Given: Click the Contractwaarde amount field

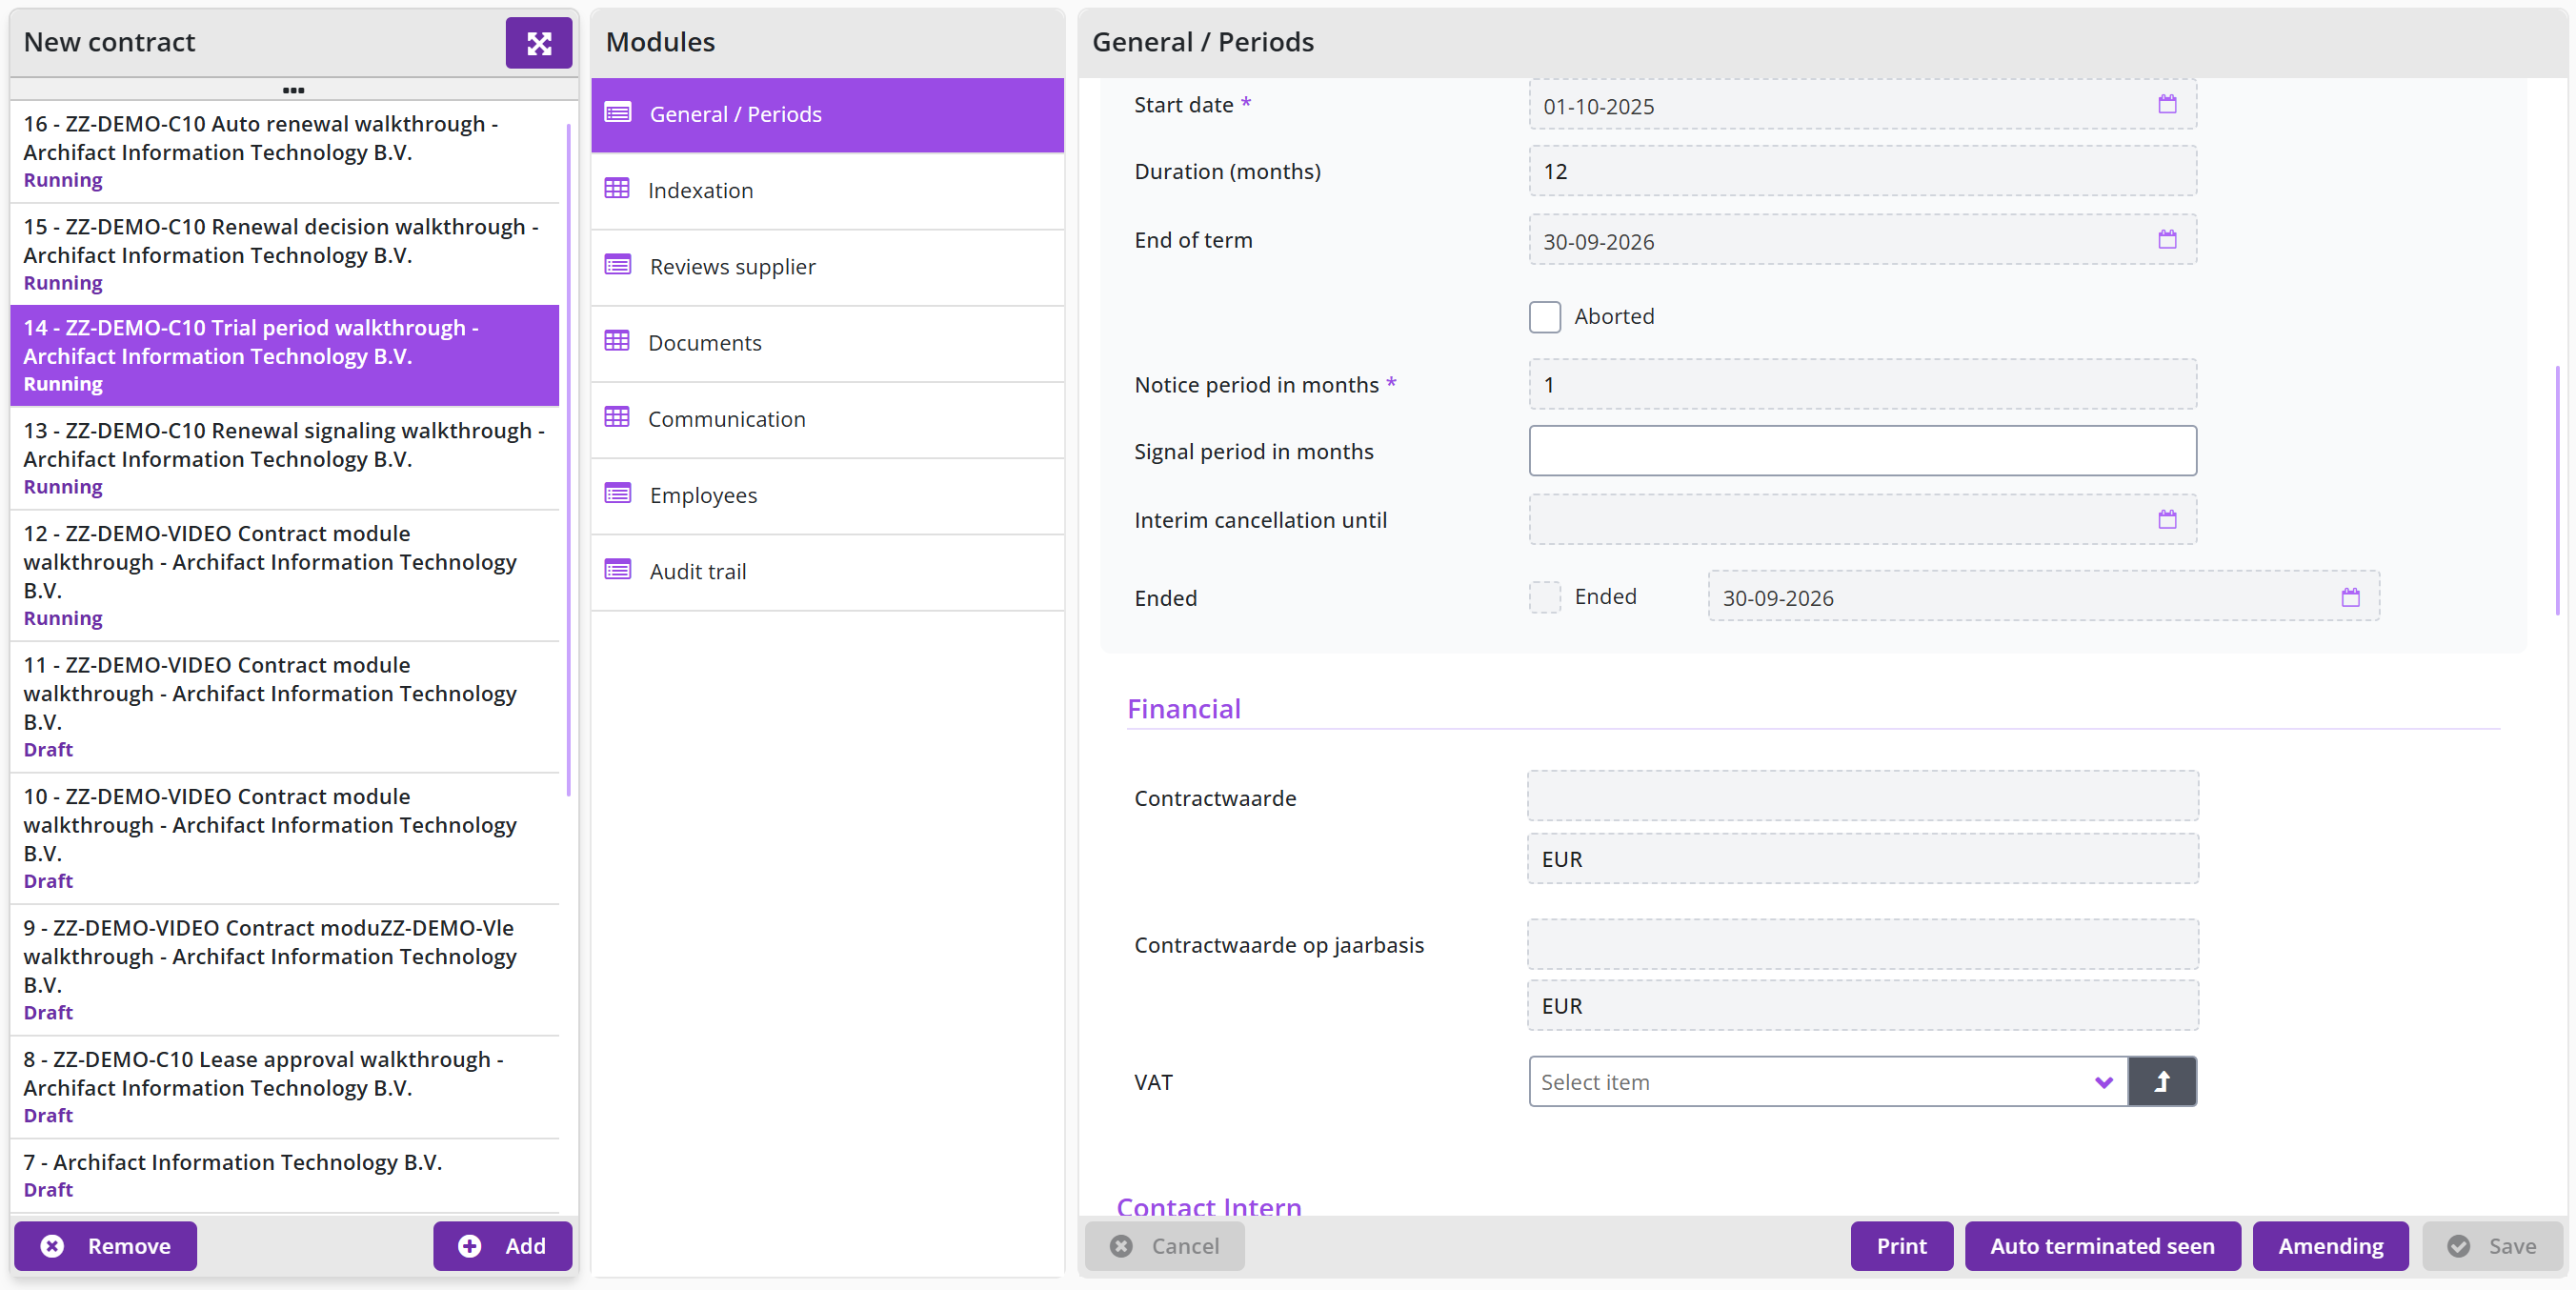Looking at the screenshot, I should 1862,796.
